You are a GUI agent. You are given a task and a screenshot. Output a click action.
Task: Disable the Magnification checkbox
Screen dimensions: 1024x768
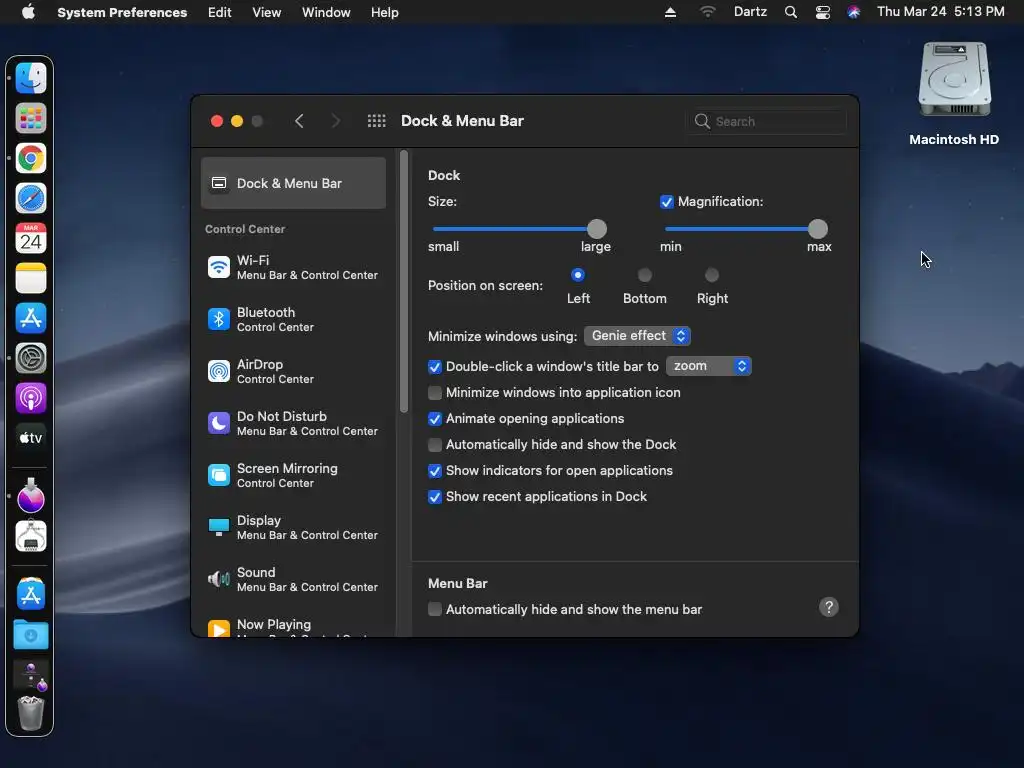click(667, 202)
